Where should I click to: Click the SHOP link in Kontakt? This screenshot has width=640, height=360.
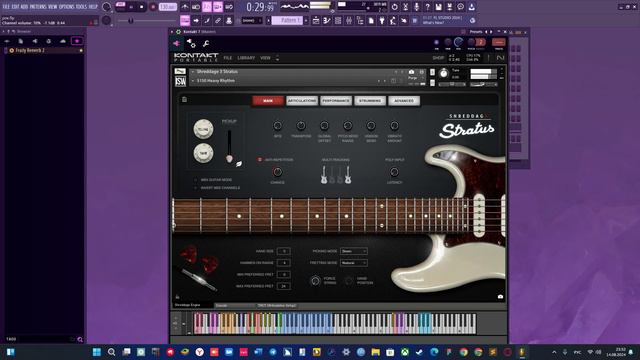[x=438, y=58]
